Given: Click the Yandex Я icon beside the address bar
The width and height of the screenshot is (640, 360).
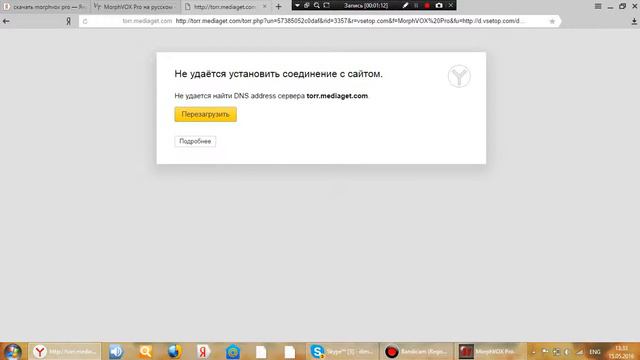Looking at the screenshot, I should point(68,21).
